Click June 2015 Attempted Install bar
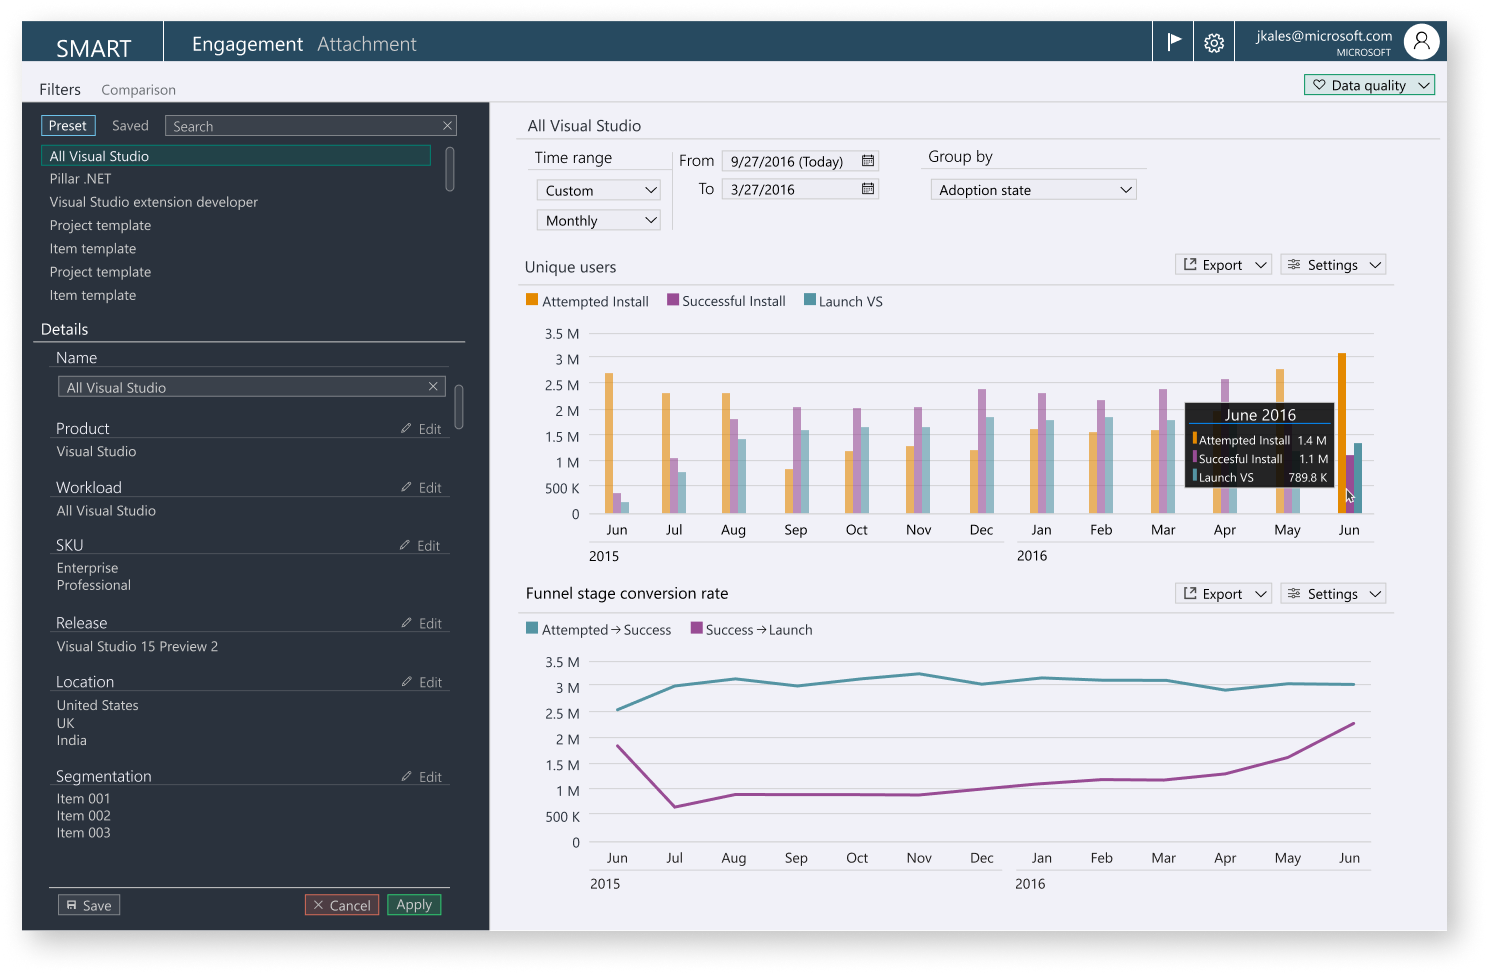Viewport: 1489px width, 974px height. pos(609,443)
